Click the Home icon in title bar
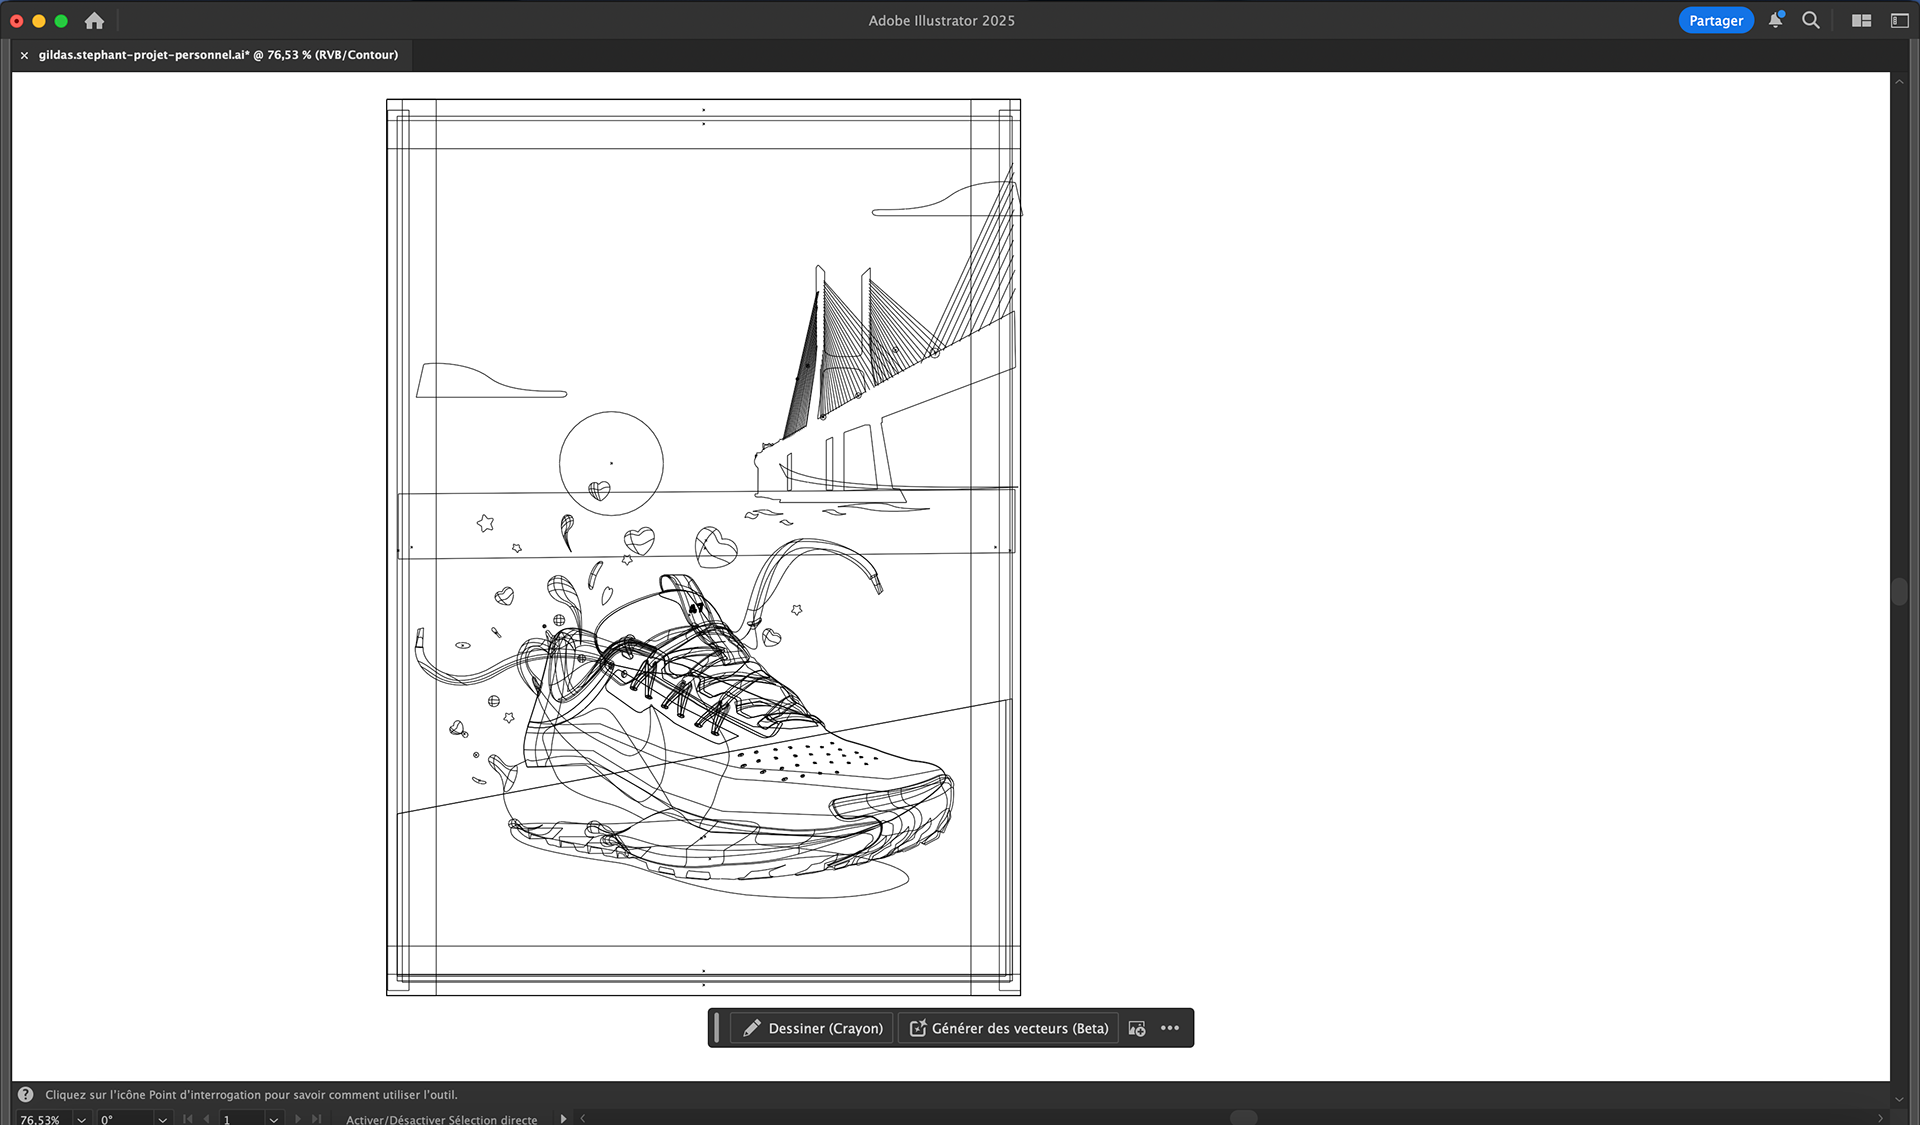 click(94, 21)
